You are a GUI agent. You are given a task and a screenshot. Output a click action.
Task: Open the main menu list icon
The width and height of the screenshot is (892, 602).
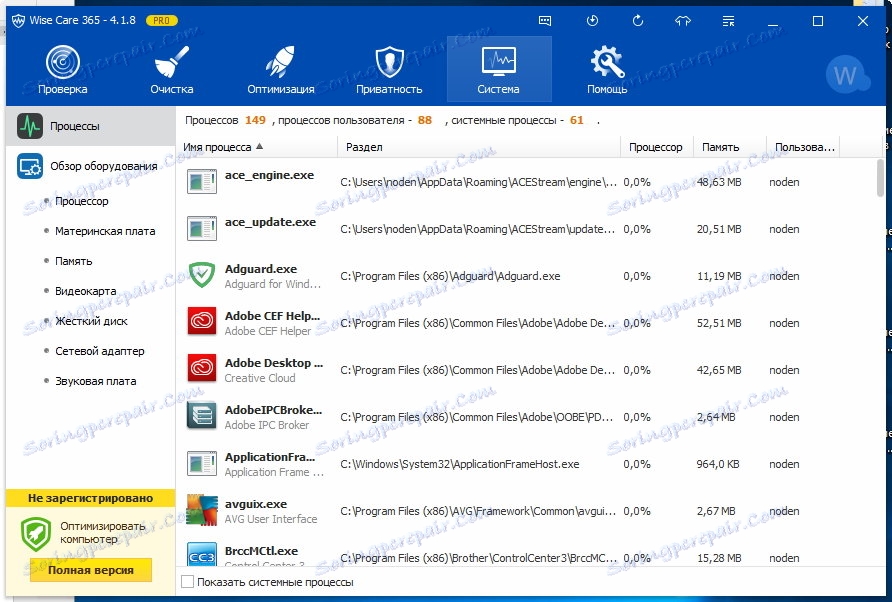click(x=728, y=21)
